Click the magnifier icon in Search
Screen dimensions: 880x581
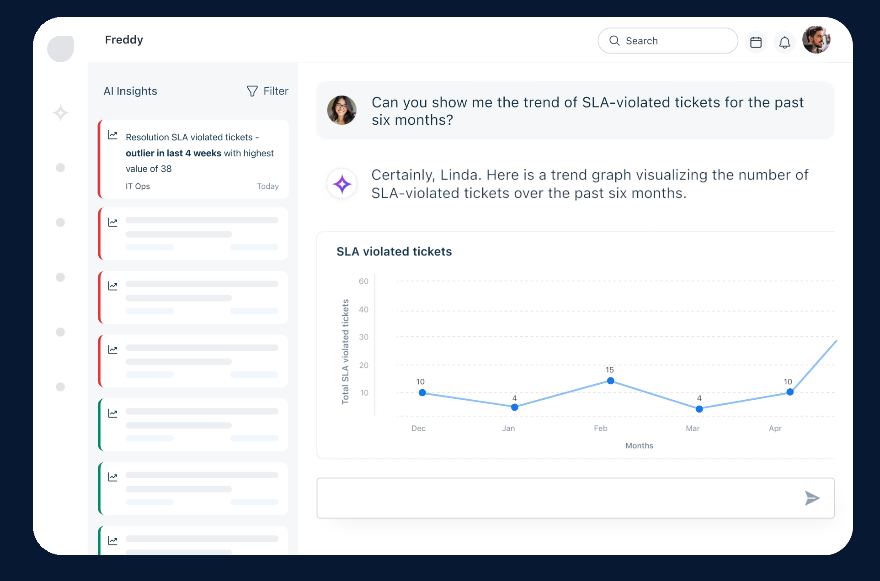point(615,40)
